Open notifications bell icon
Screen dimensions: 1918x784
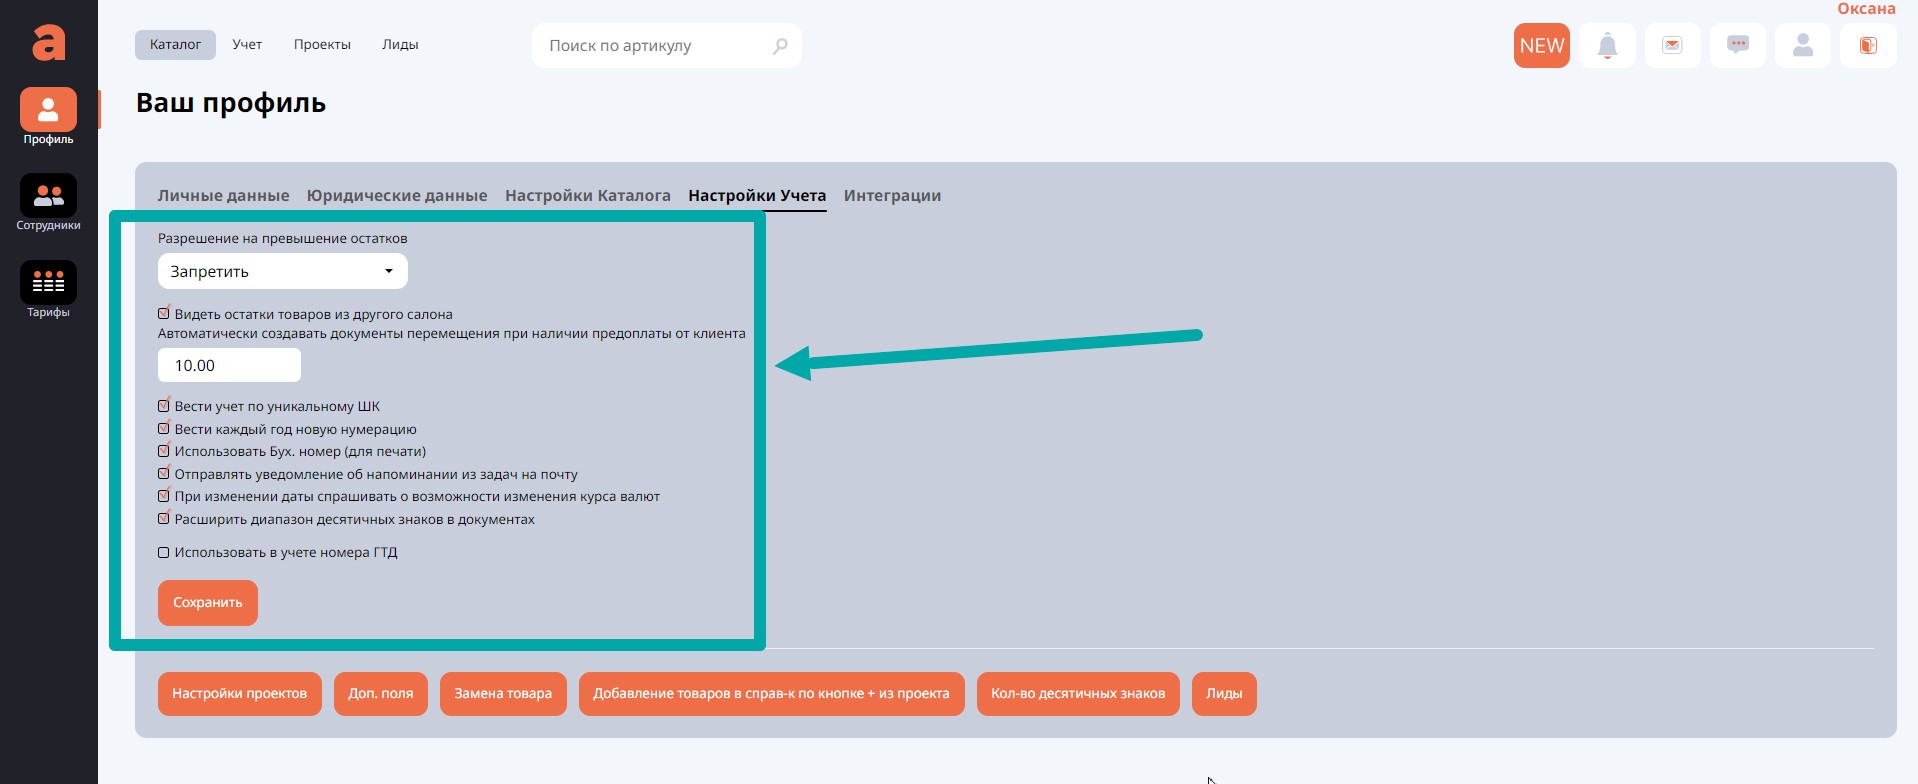[x=1607, y=46]
